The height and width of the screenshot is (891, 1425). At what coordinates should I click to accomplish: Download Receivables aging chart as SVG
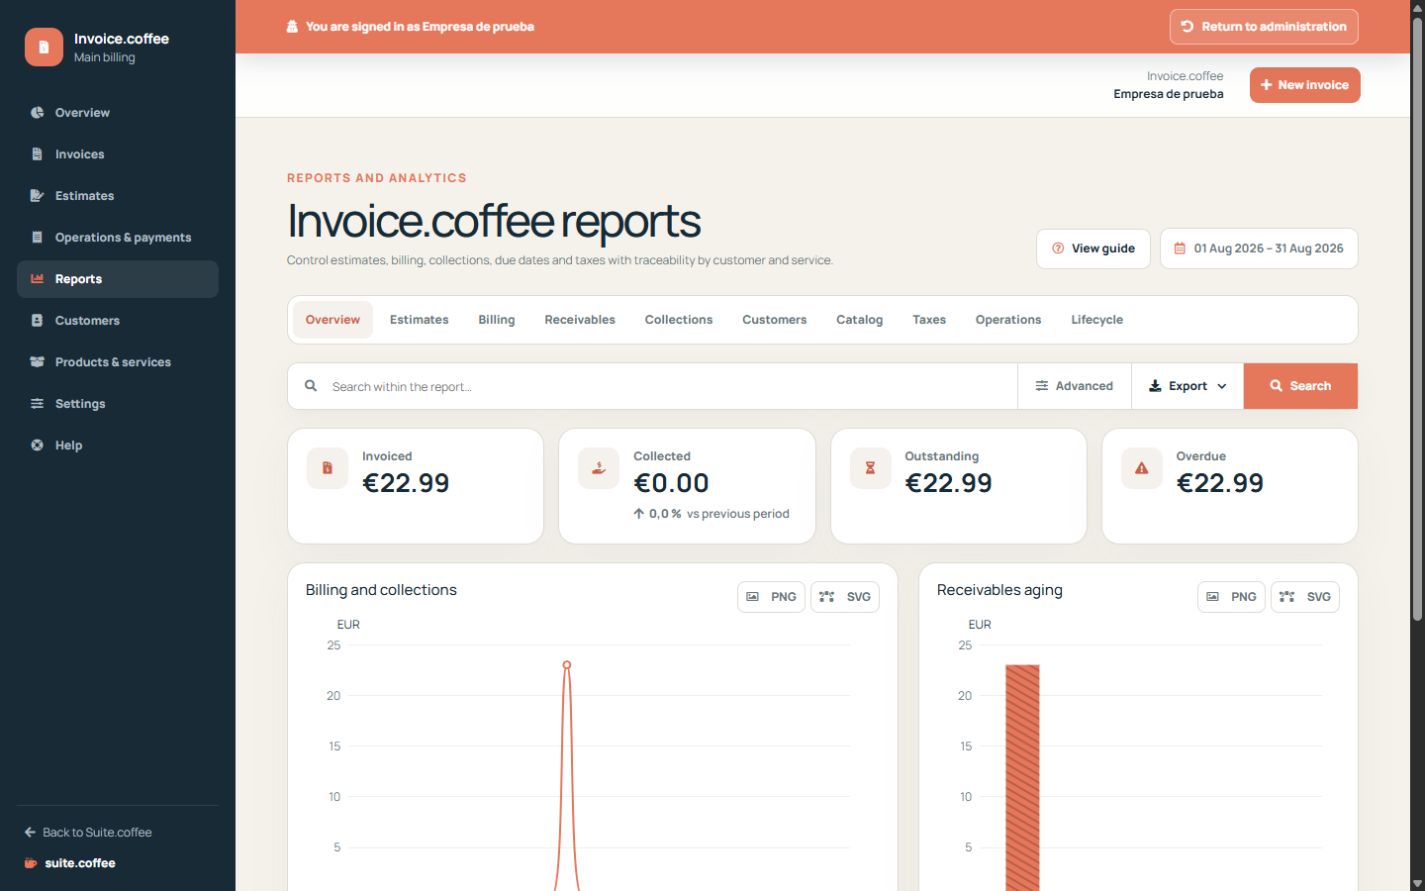(1305, 597)
